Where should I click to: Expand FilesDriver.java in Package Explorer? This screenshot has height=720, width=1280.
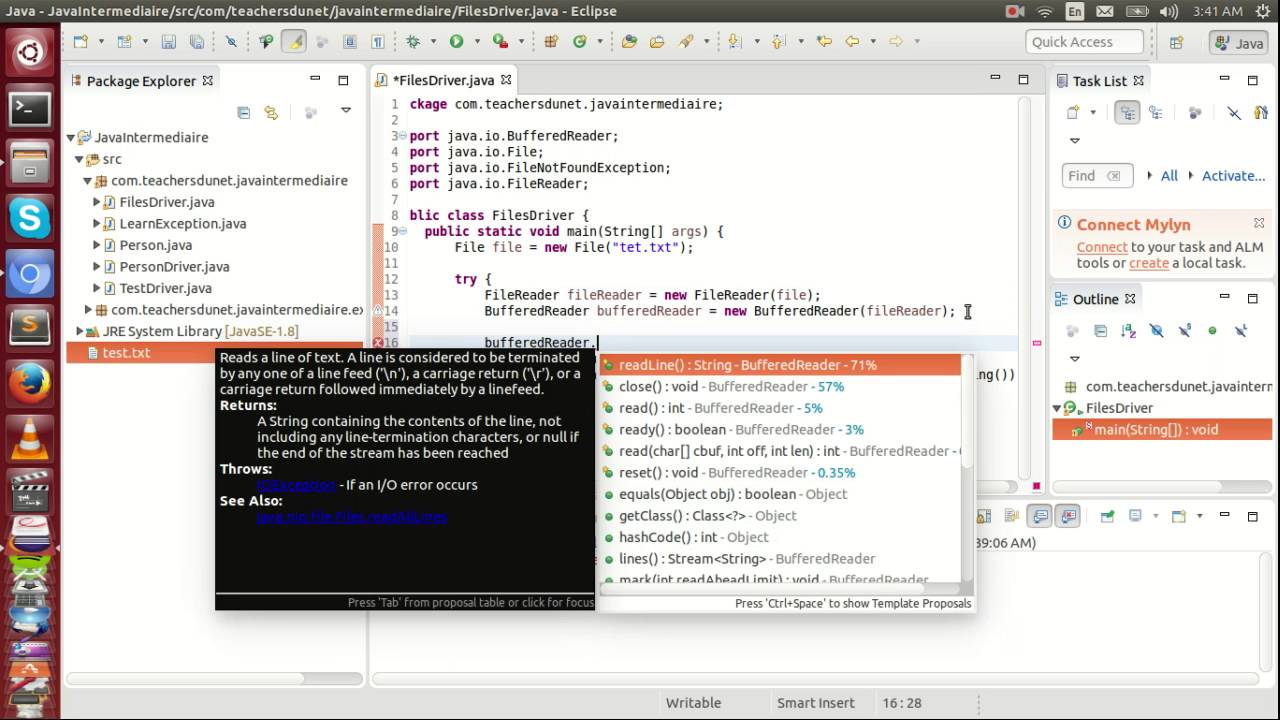pyautogui.click(x=97, y=202)
